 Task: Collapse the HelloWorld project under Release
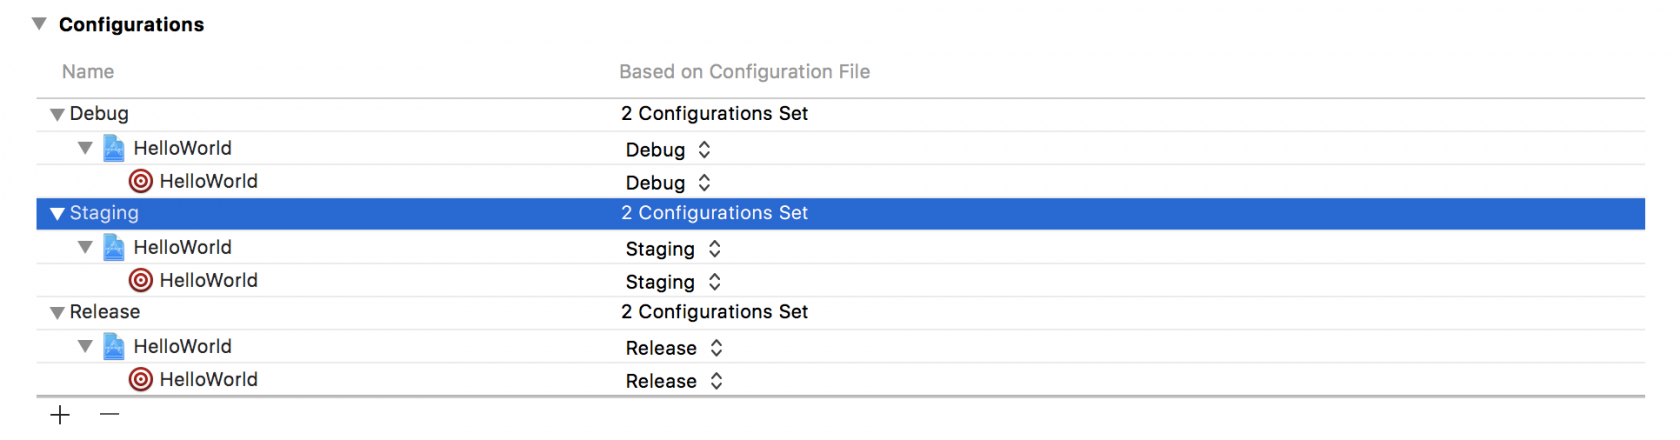pos(85,347)
